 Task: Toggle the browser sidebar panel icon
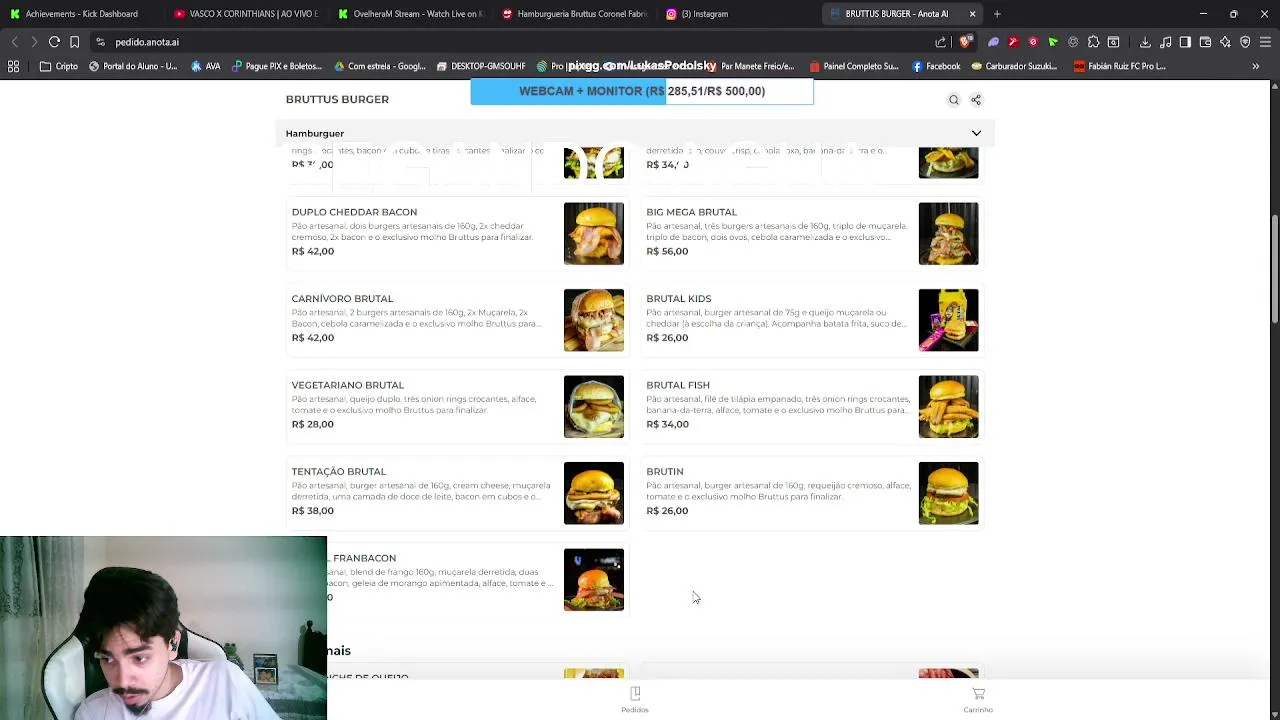(x=1185, y=42)
